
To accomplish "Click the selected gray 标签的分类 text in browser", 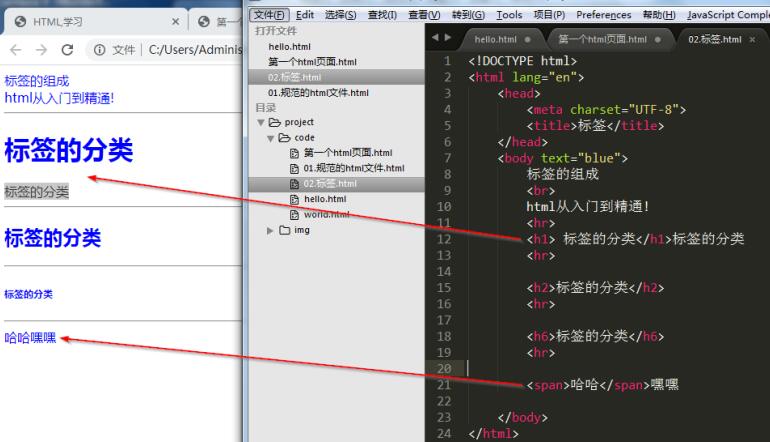I will pos(36,192).
